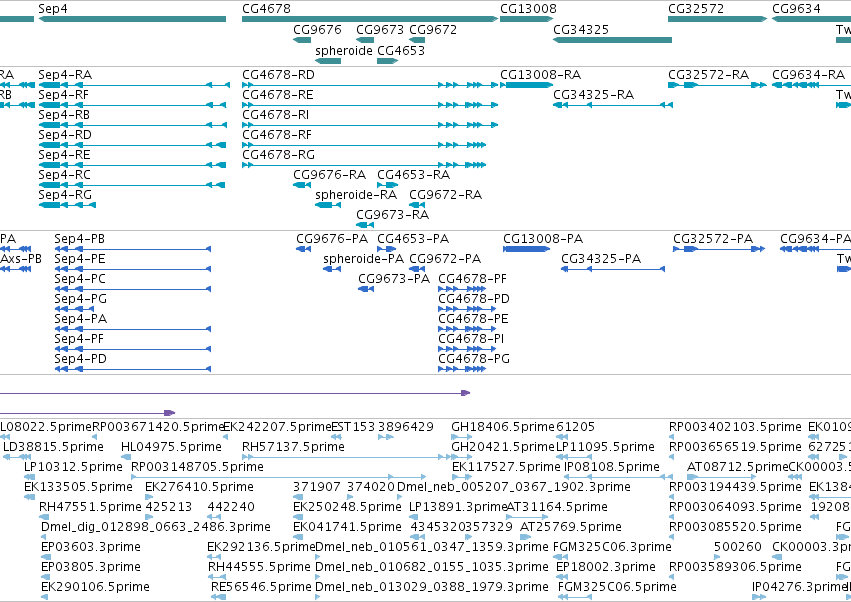This screenshot has width=851, height=602.
Task: Select the LD38815.5prime EST label
Action: [x=54, y=447]
